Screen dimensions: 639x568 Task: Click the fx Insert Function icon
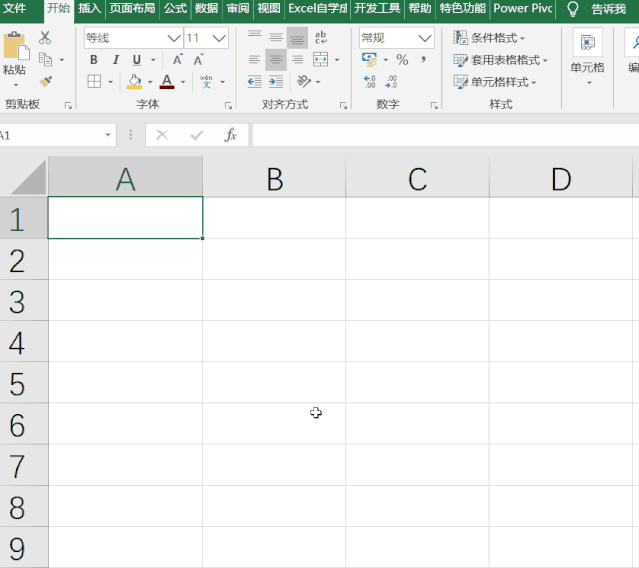[230, 135]
